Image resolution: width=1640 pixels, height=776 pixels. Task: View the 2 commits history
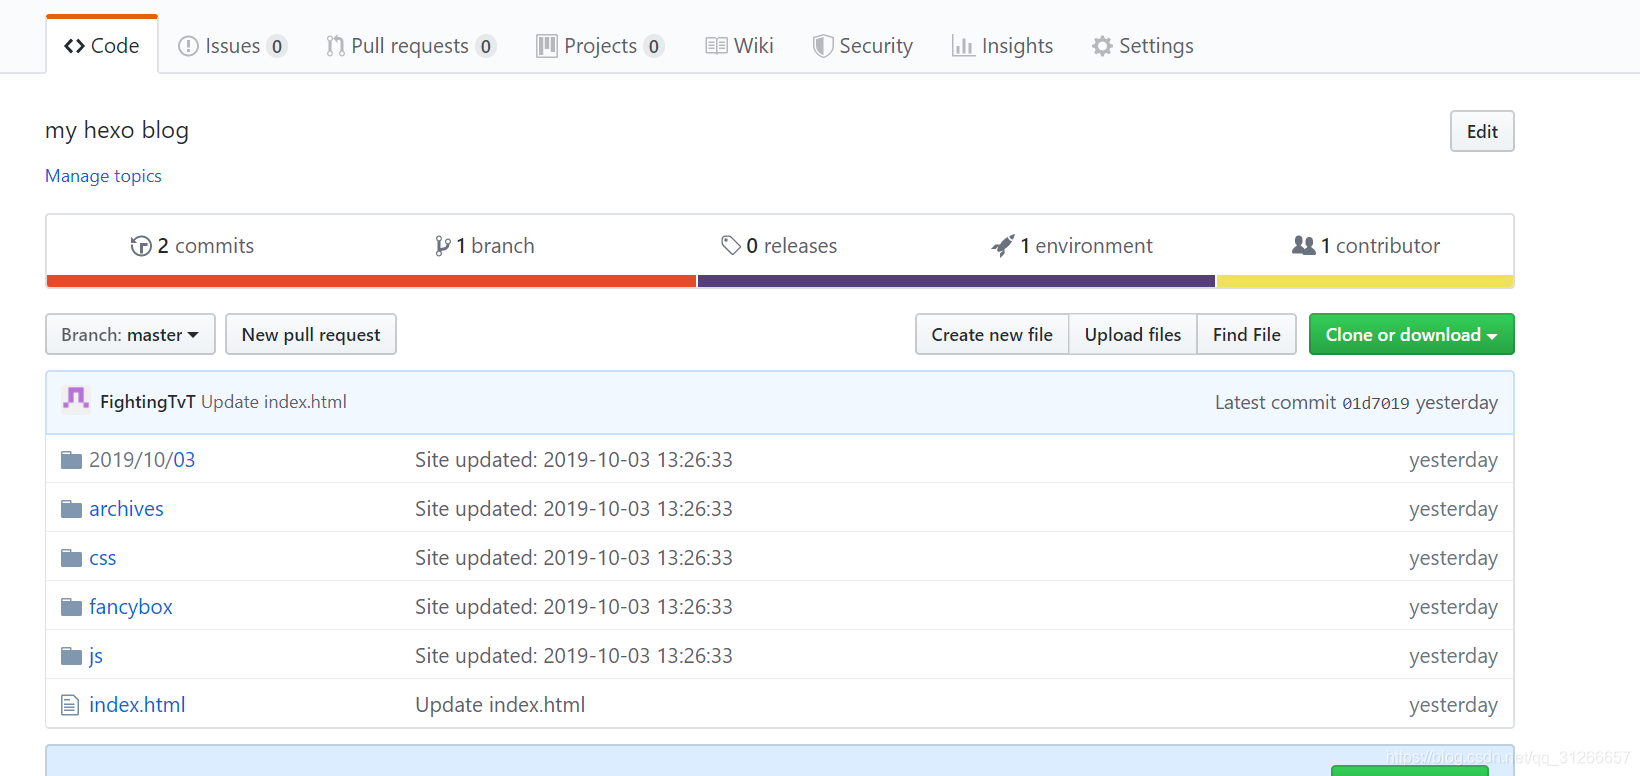[x=192, y=246]
